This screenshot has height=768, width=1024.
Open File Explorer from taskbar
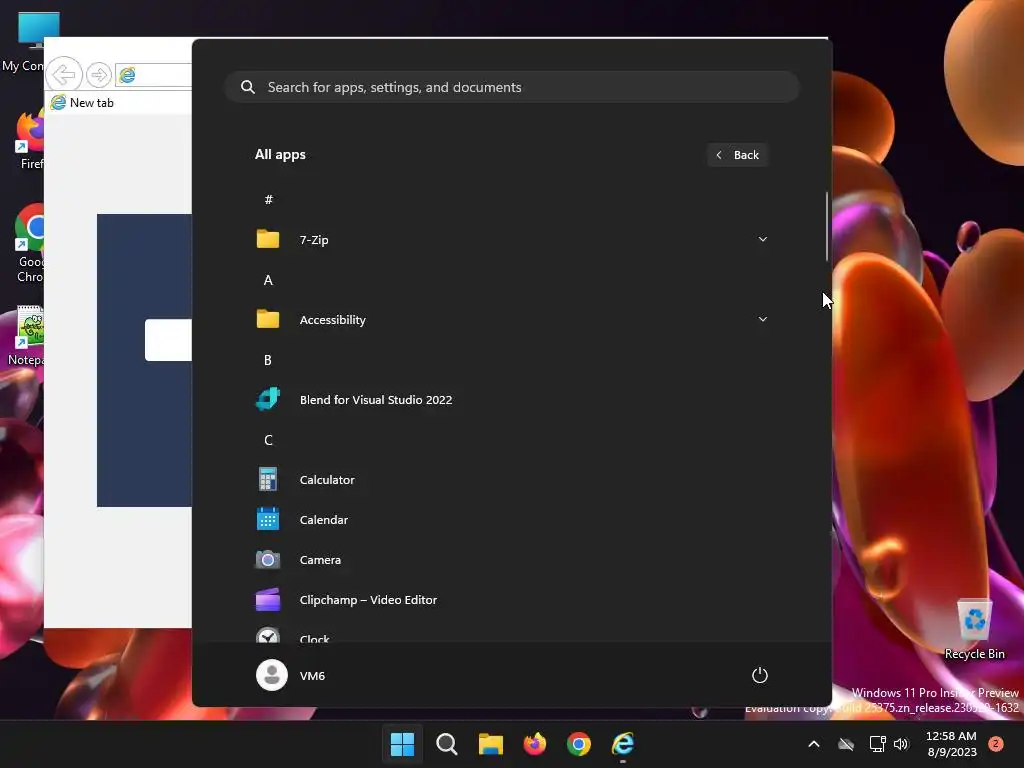click(490, 744)
